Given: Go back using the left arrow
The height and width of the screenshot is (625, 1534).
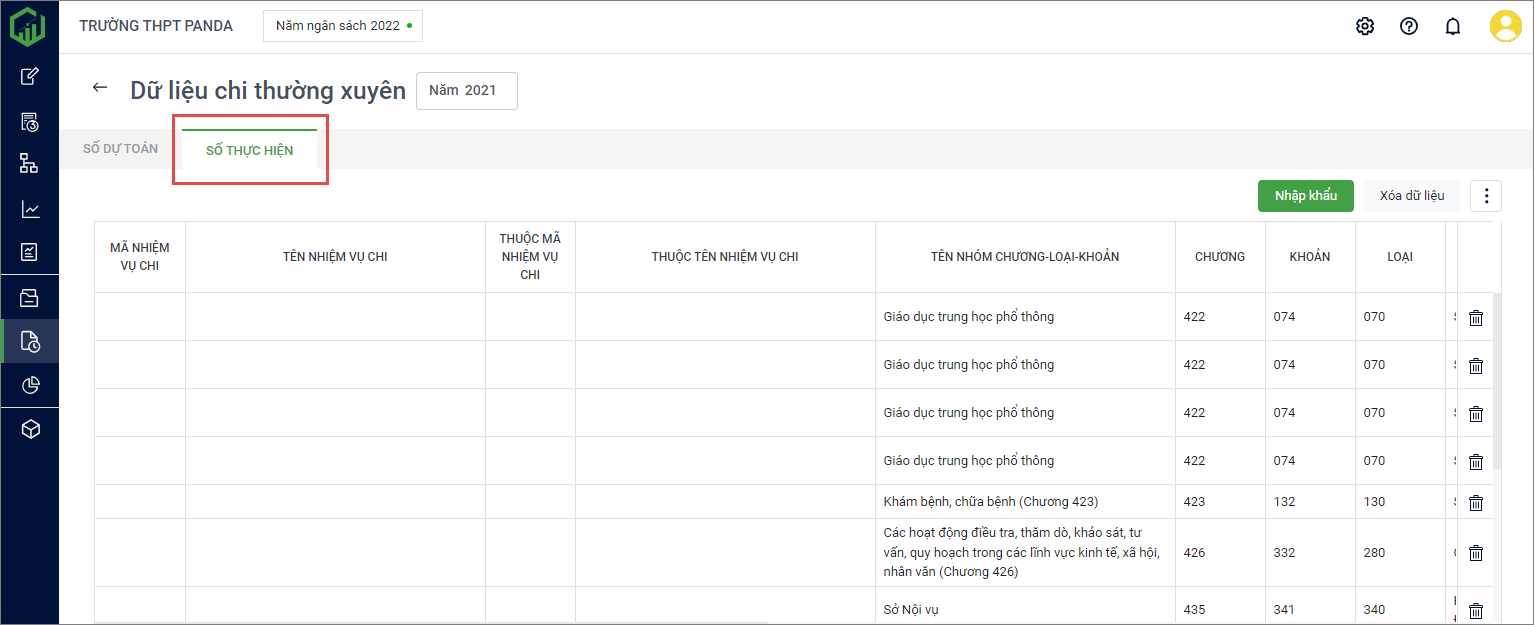Looking at the screenshot, I should pos(100,88).
